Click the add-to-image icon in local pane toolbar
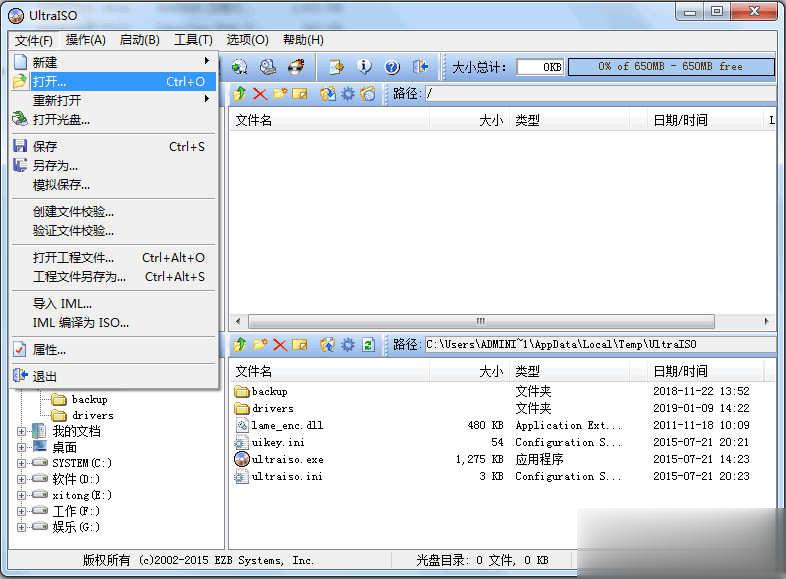Image resolution: width=786 pixels, height=579 pixels. tap(328, 344)
